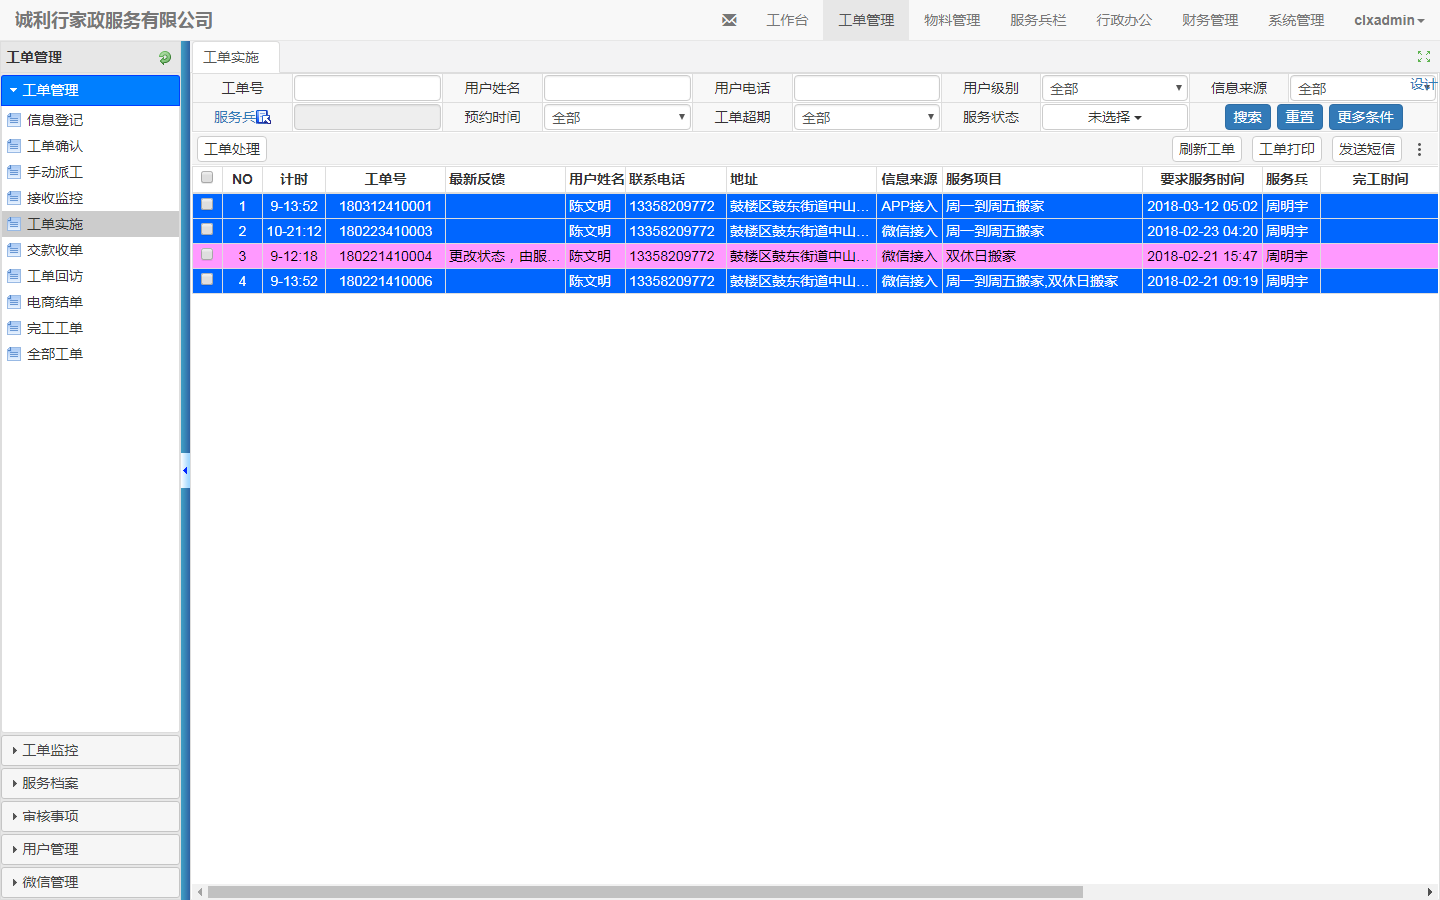Viewport: 1440px width, 900px height.
Task: Click the document icon next to 信息登记
Action: [14, 120]
